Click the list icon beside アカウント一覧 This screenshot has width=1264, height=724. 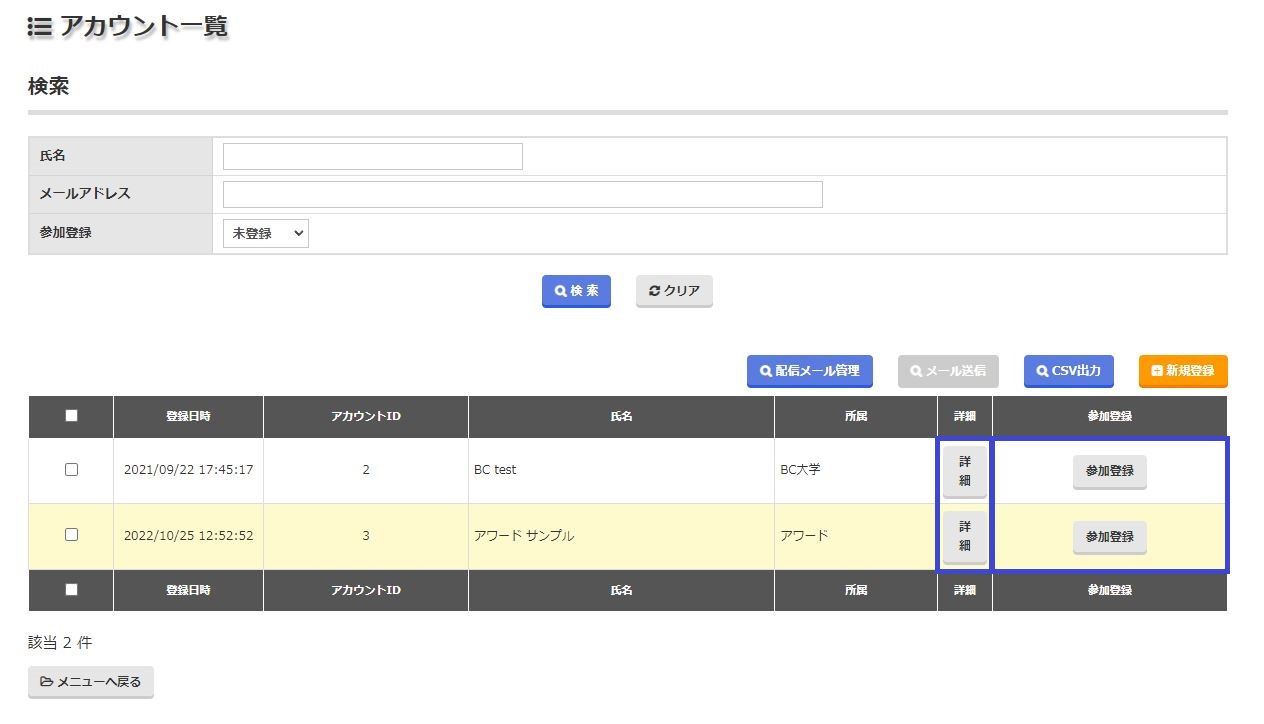point(40,27)
